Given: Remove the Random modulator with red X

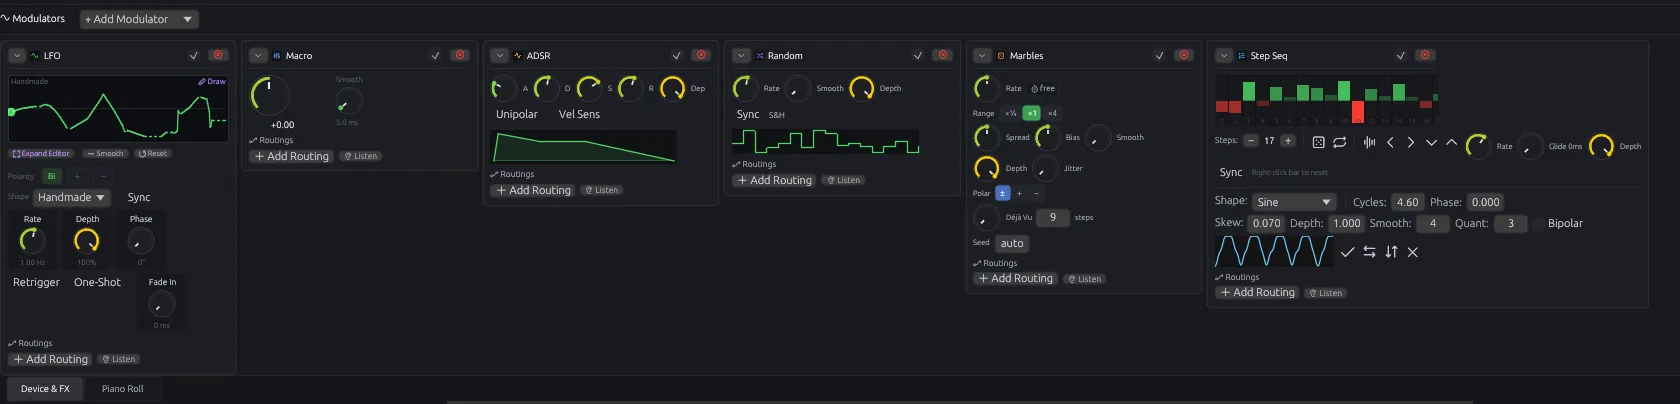Looking at the screenshot, I should (942, 55).
